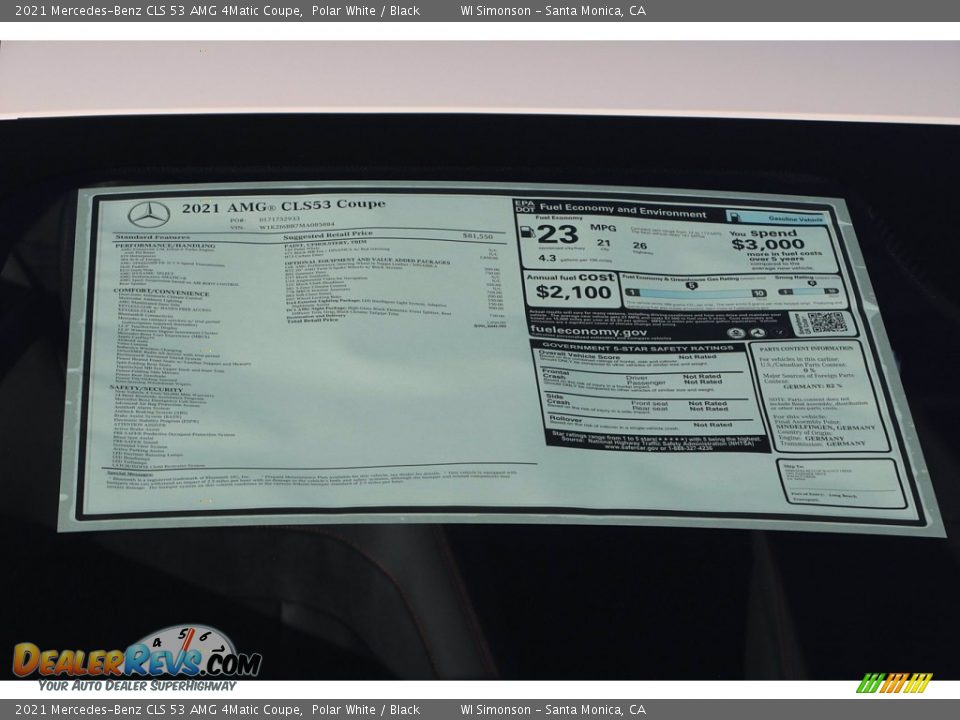The height and width of the screenshot is (720, 960).
Task: Click the 'Gasoline Vehicle' label
Action: tap(795, 219)
